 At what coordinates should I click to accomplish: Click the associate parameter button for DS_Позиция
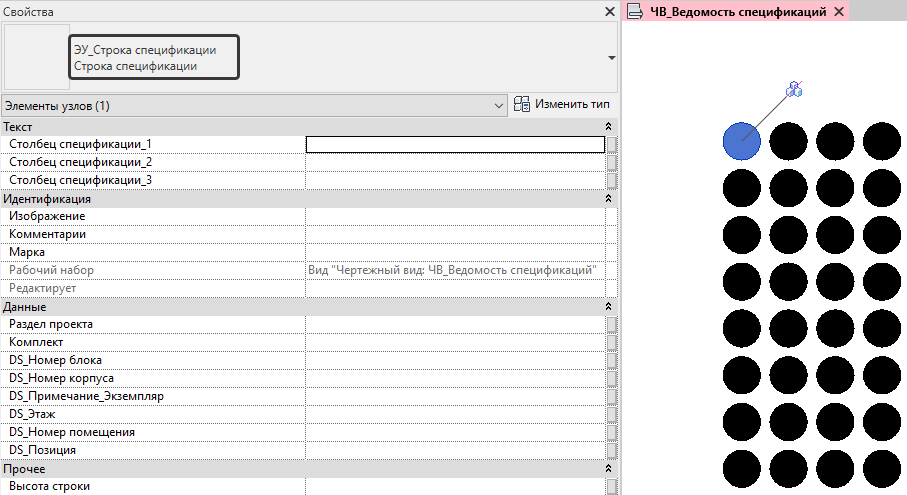pyautogui.click(x=612, y=451)
